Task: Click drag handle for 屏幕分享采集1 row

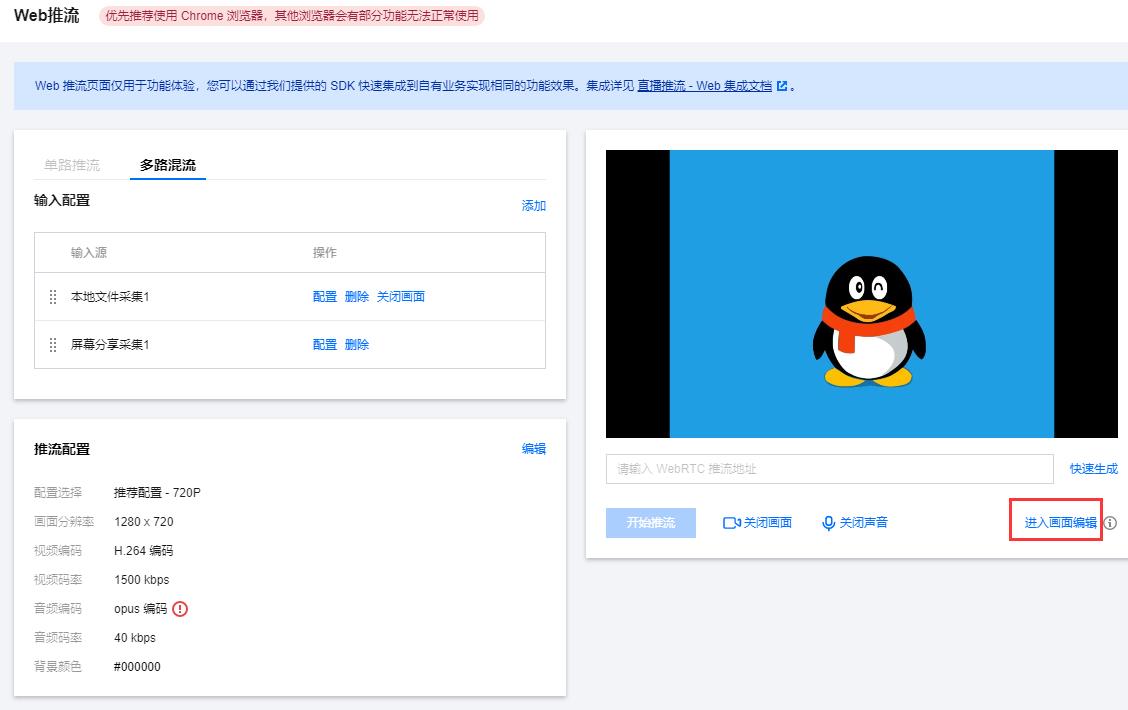Action: click(x=53, y=345)
